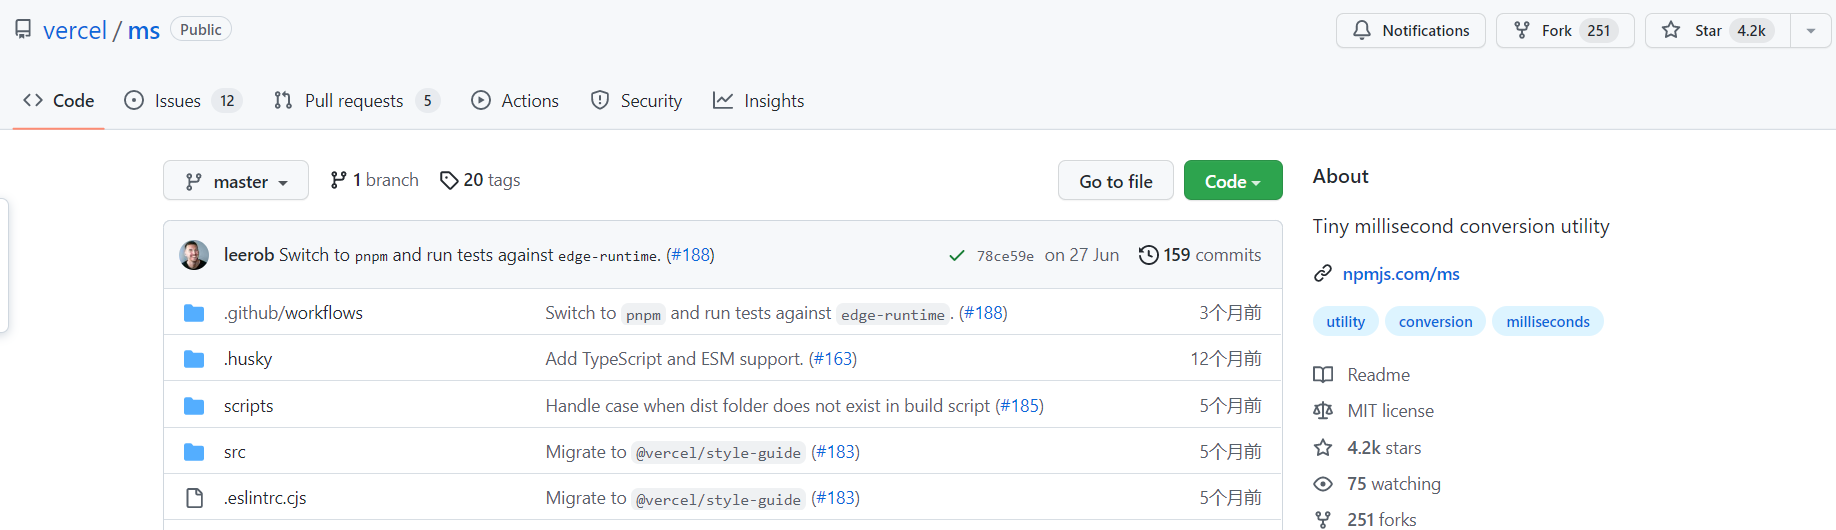This screenshot has height=530, width=1836.
Task: Open the src folder
Action: 235,452
